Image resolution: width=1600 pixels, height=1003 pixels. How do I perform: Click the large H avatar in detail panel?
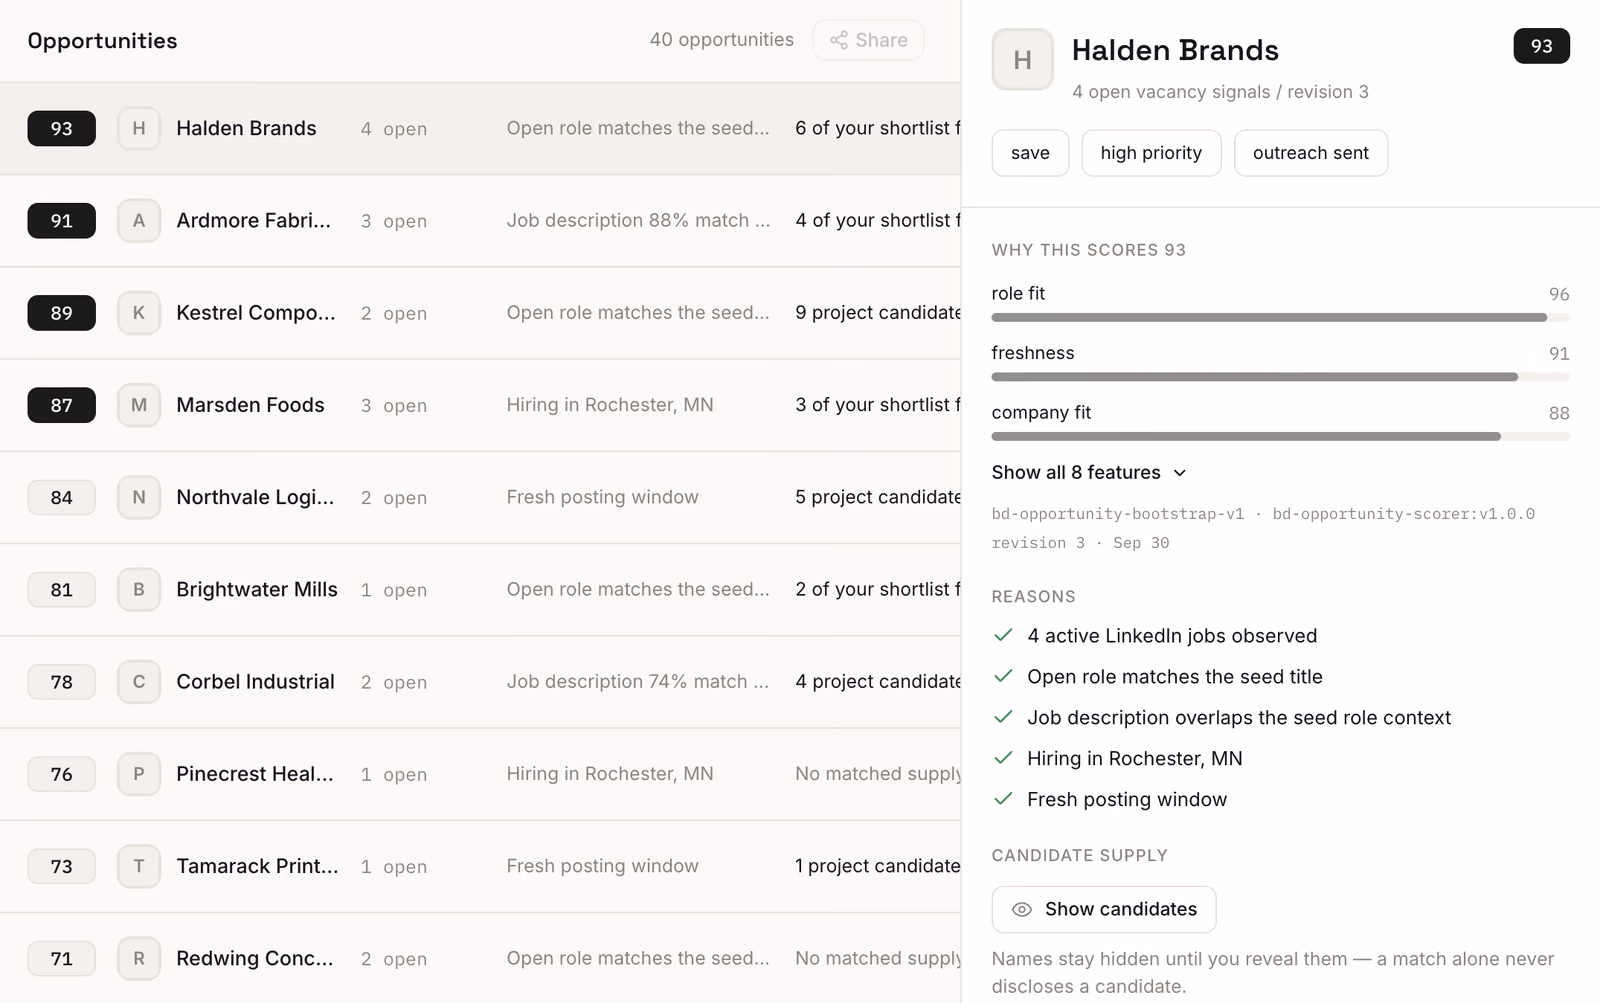1022,60
